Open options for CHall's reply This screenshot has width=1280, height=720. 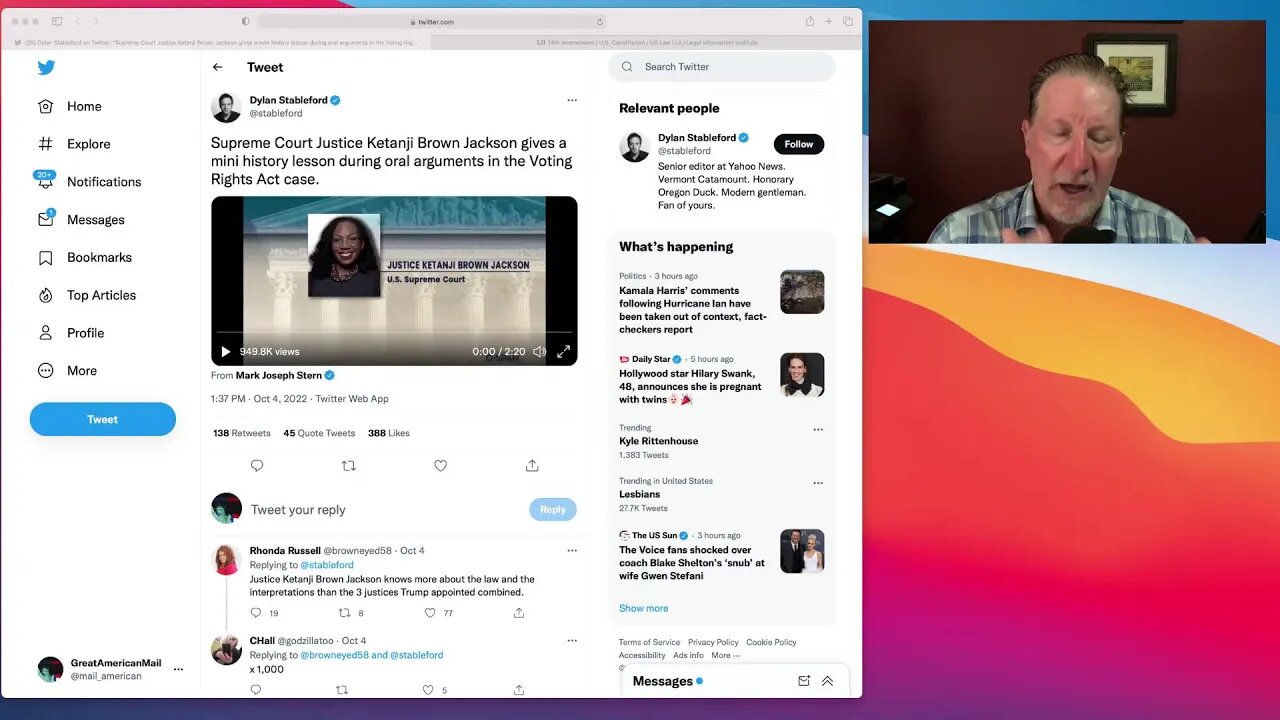[572, 640]
